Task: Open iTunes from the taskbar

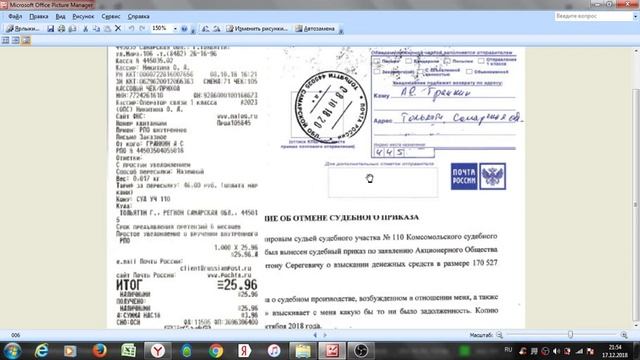Action: coord(274,351)
